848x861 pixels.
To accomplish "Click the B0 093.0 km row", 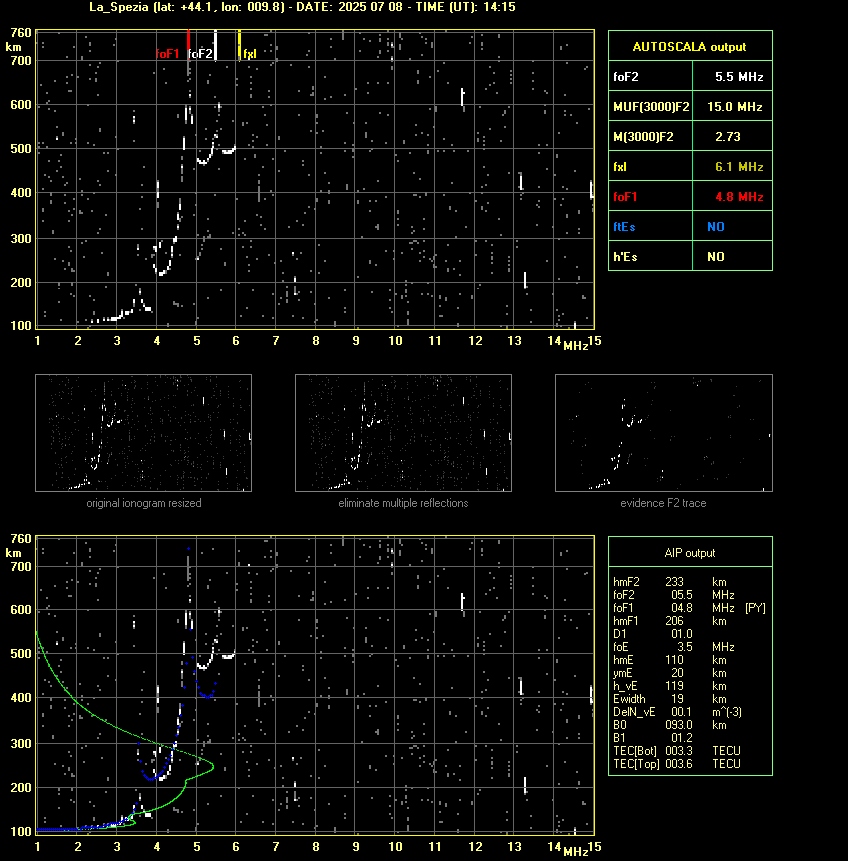I will click(670, 725).
